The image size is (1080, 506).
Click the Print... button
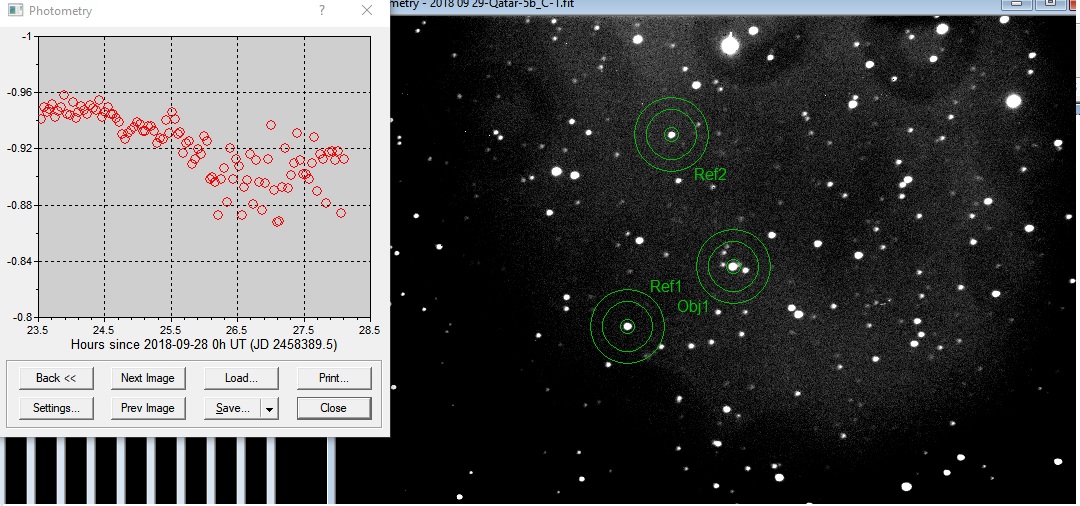[x=334, y=378]
